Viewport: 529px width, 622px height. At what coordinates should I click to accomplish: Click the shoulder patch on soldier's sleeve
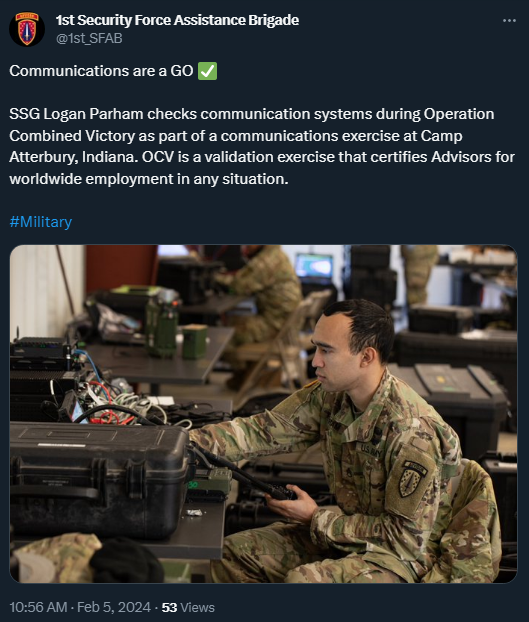pyautogui.click(x=411, y=479)
